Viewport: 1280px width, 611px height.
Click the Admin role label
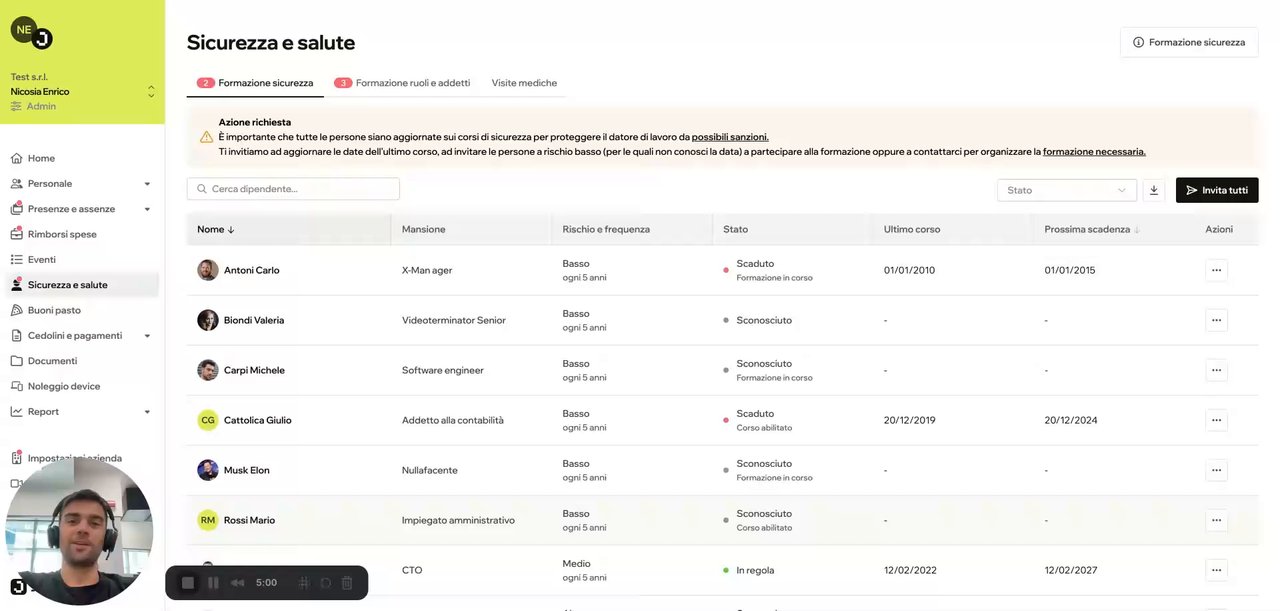pyautogui.click(x=41, y=106)
